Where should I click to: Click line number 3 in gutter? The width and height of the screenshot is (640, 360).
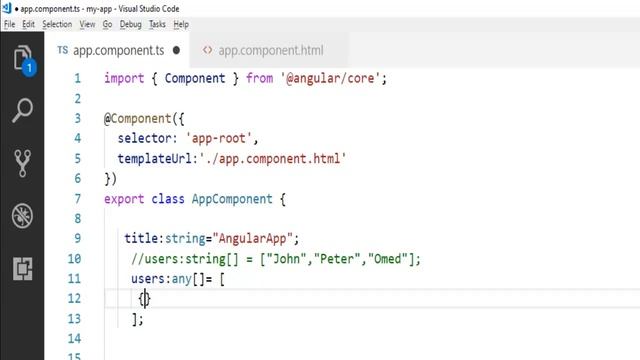(78, 118)
